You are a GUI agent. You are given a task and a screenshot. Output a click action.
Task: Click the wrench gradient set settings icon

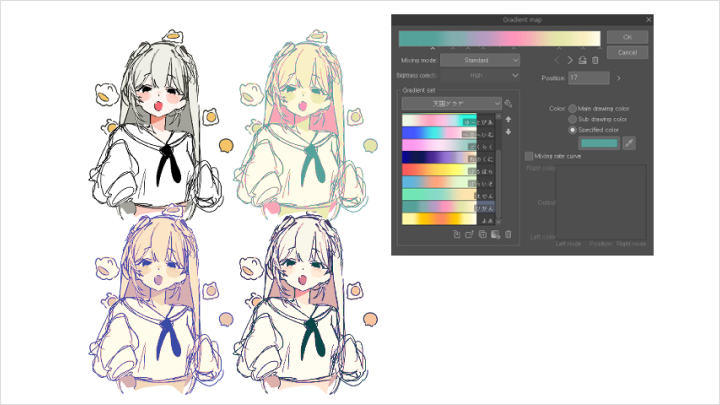508,103
